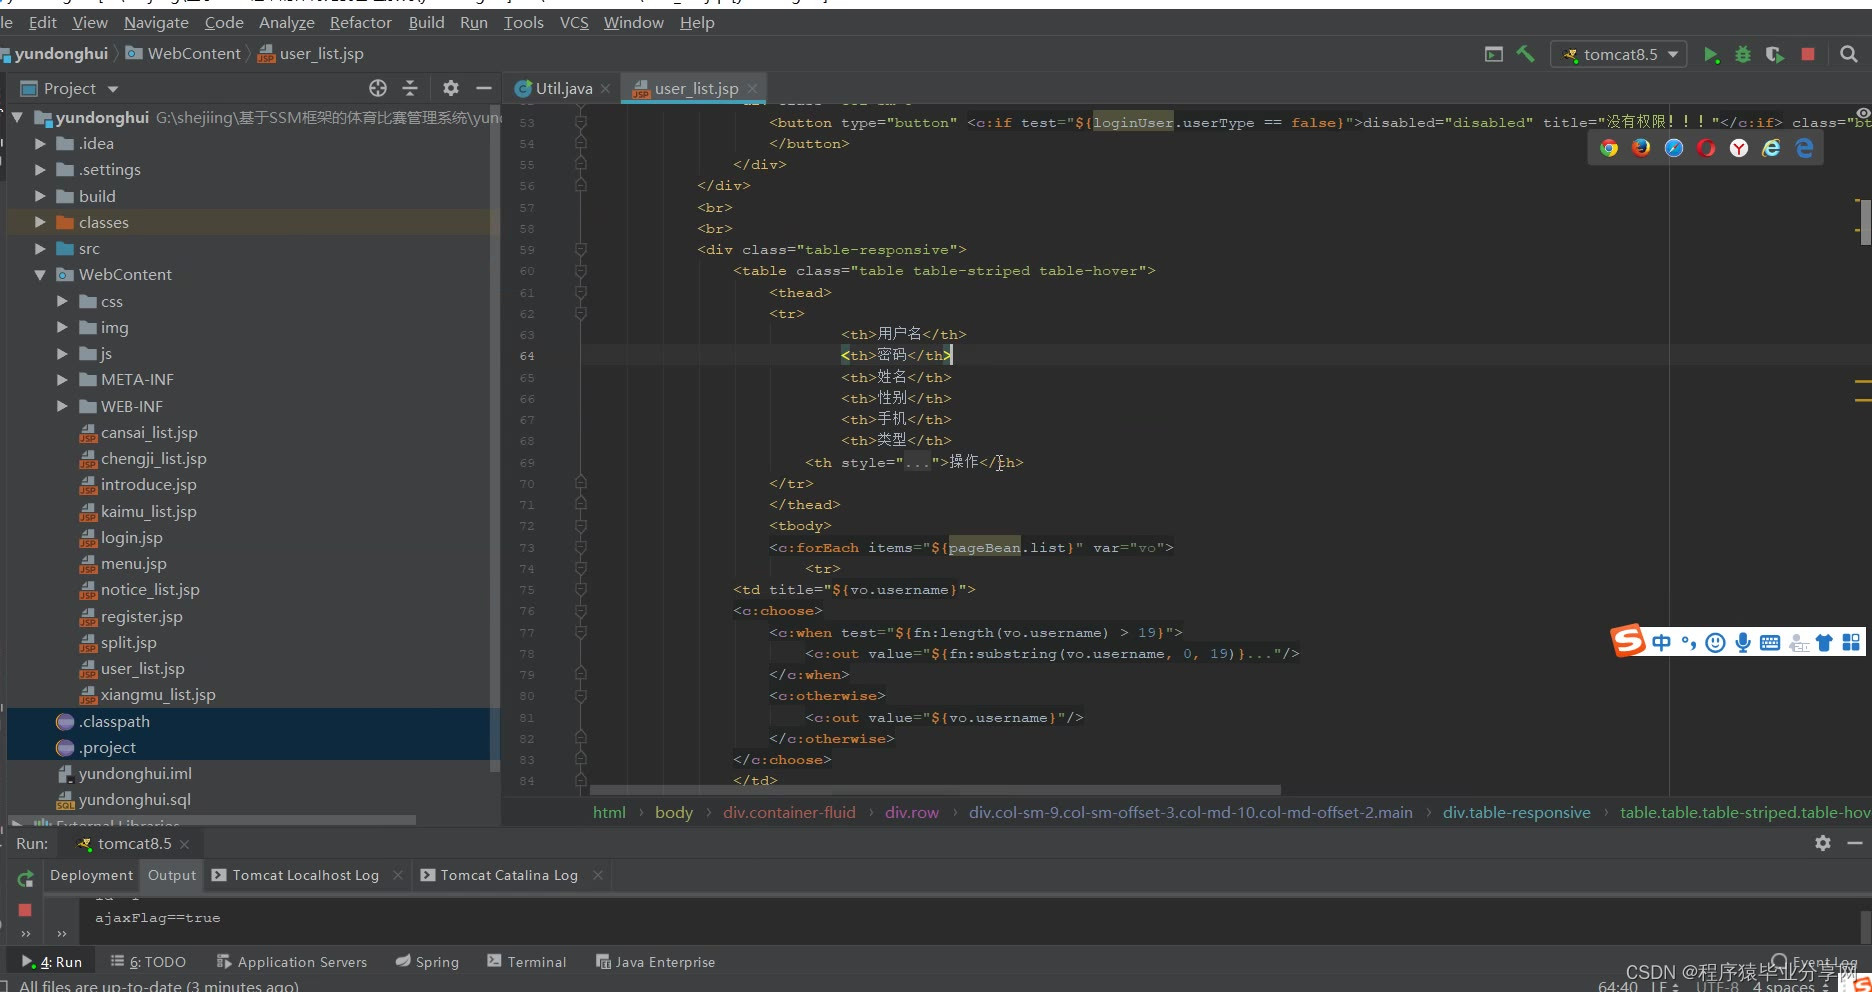Rerun server with green reload icon in Run panel
The image size is (1872, 992).
(25, 878)
